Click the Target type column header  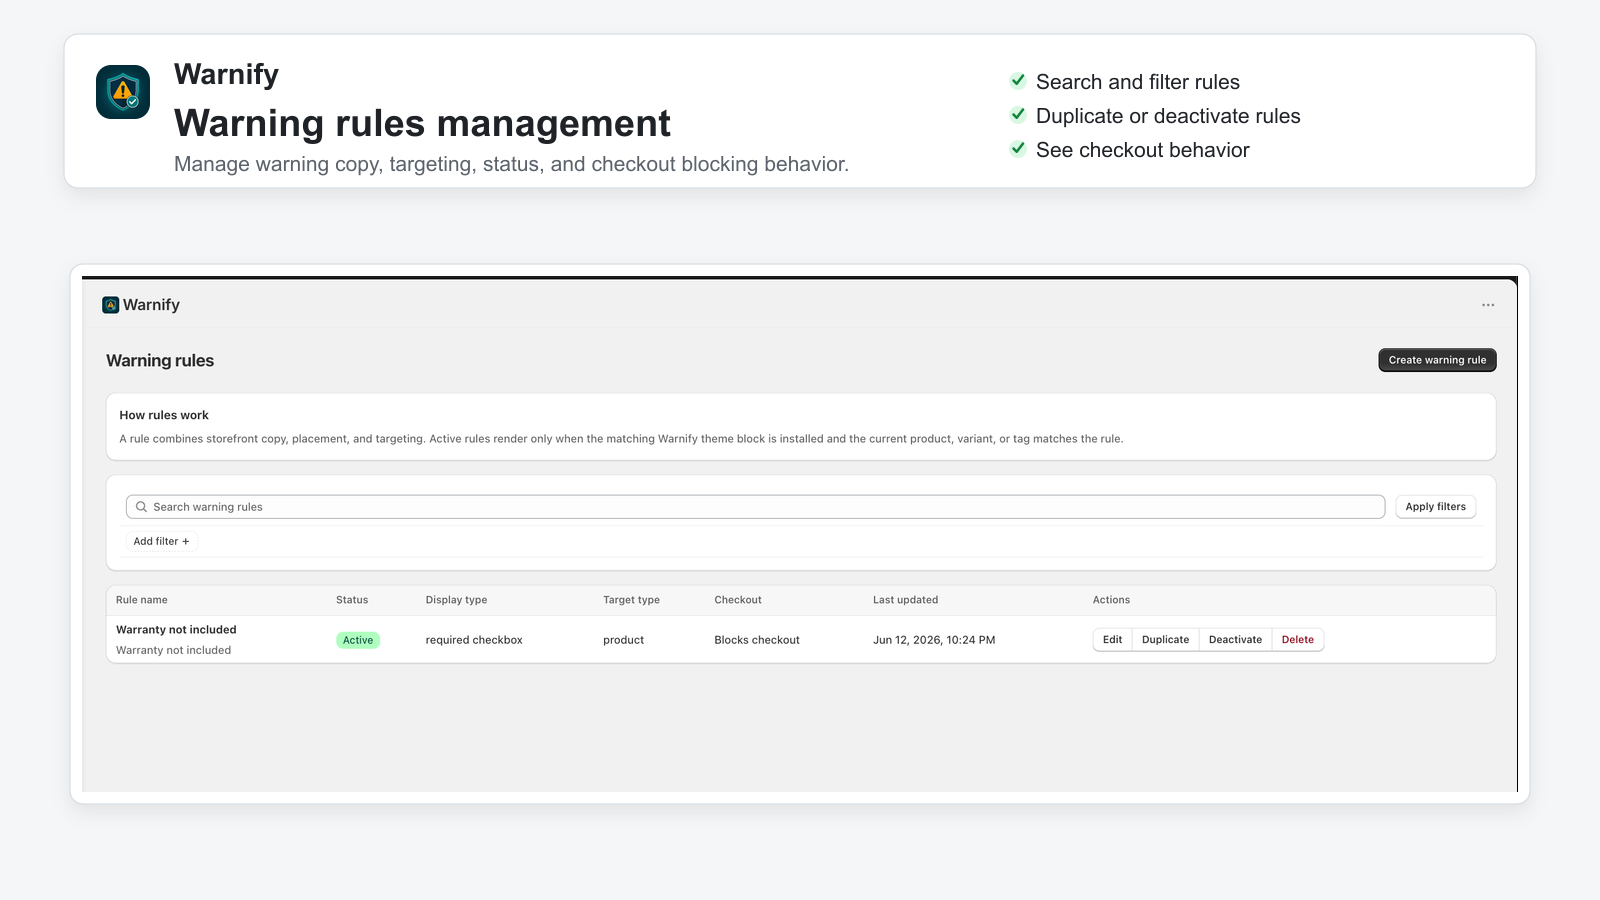click(x=631, y=600)
